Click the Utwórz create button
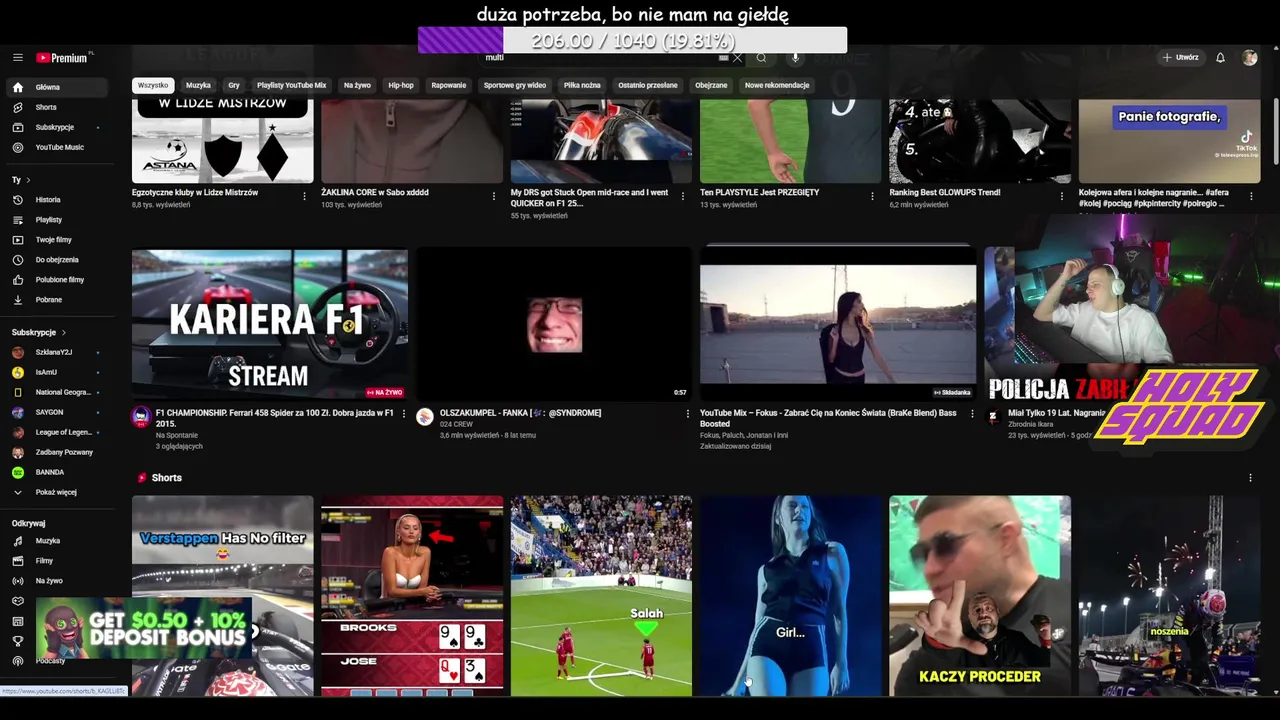1280x720 pixels. (1180, 58)
